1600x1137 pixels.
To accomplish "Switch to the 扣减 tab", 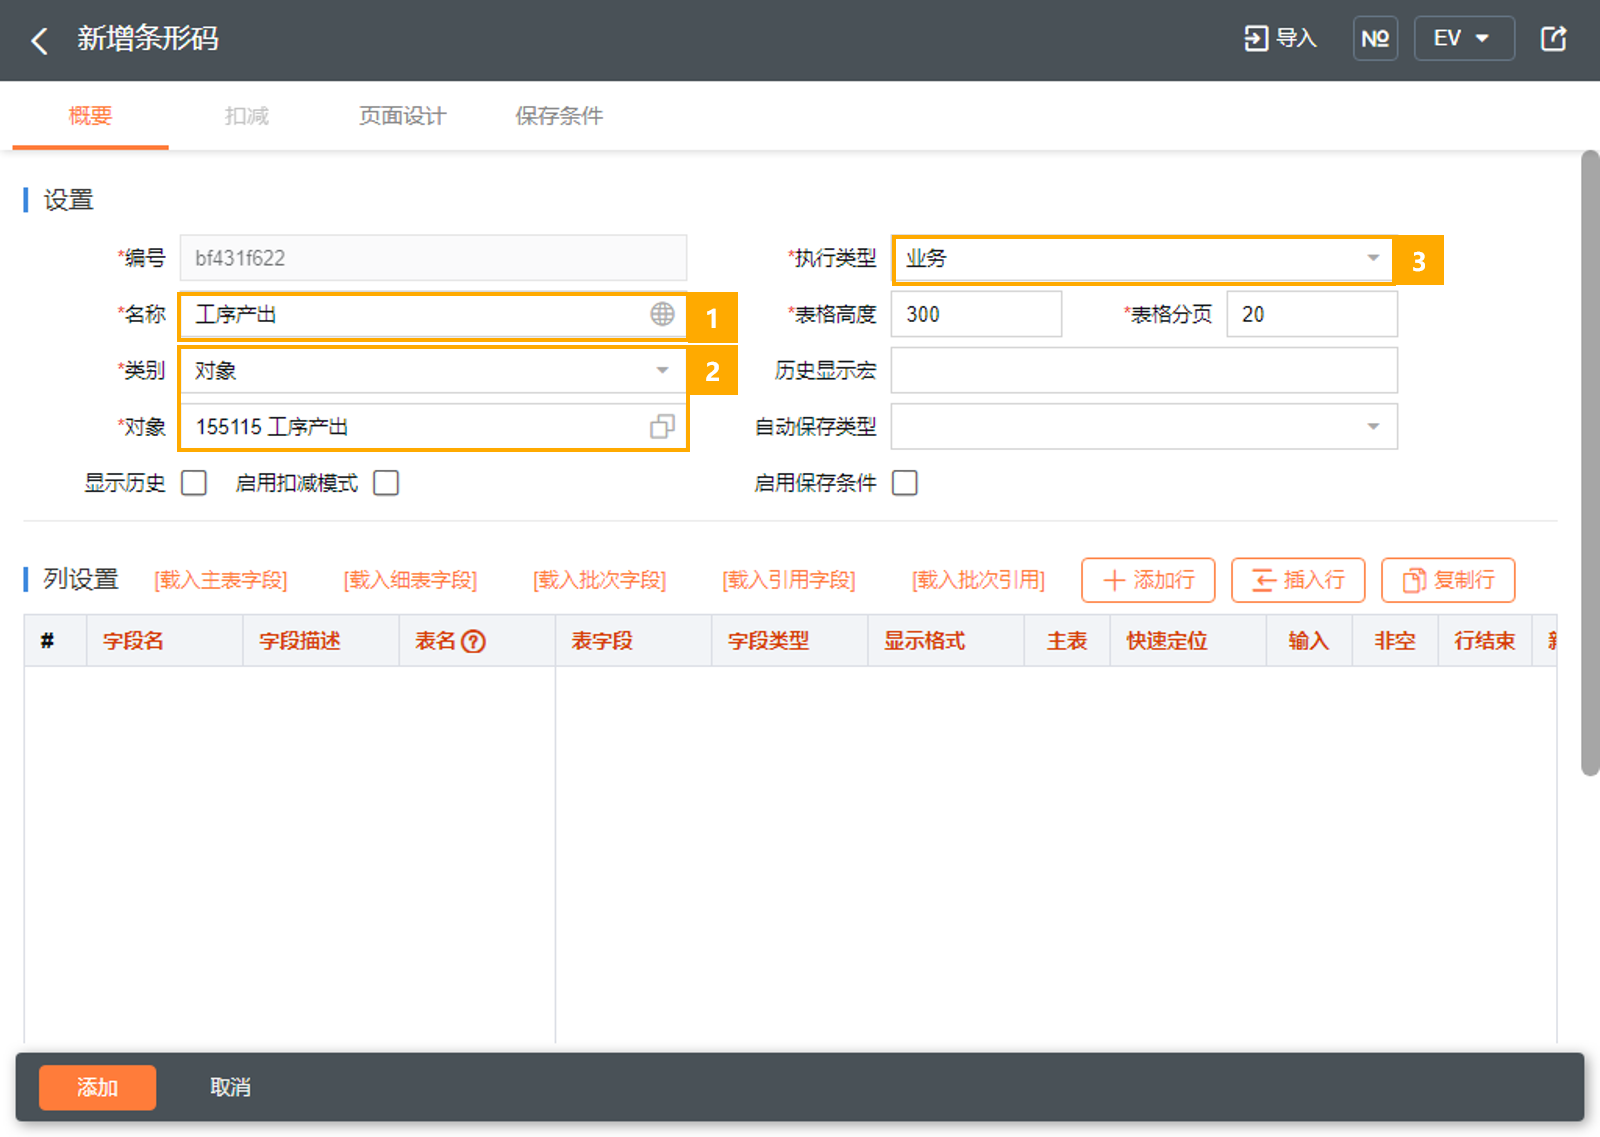I will point(246,116).
